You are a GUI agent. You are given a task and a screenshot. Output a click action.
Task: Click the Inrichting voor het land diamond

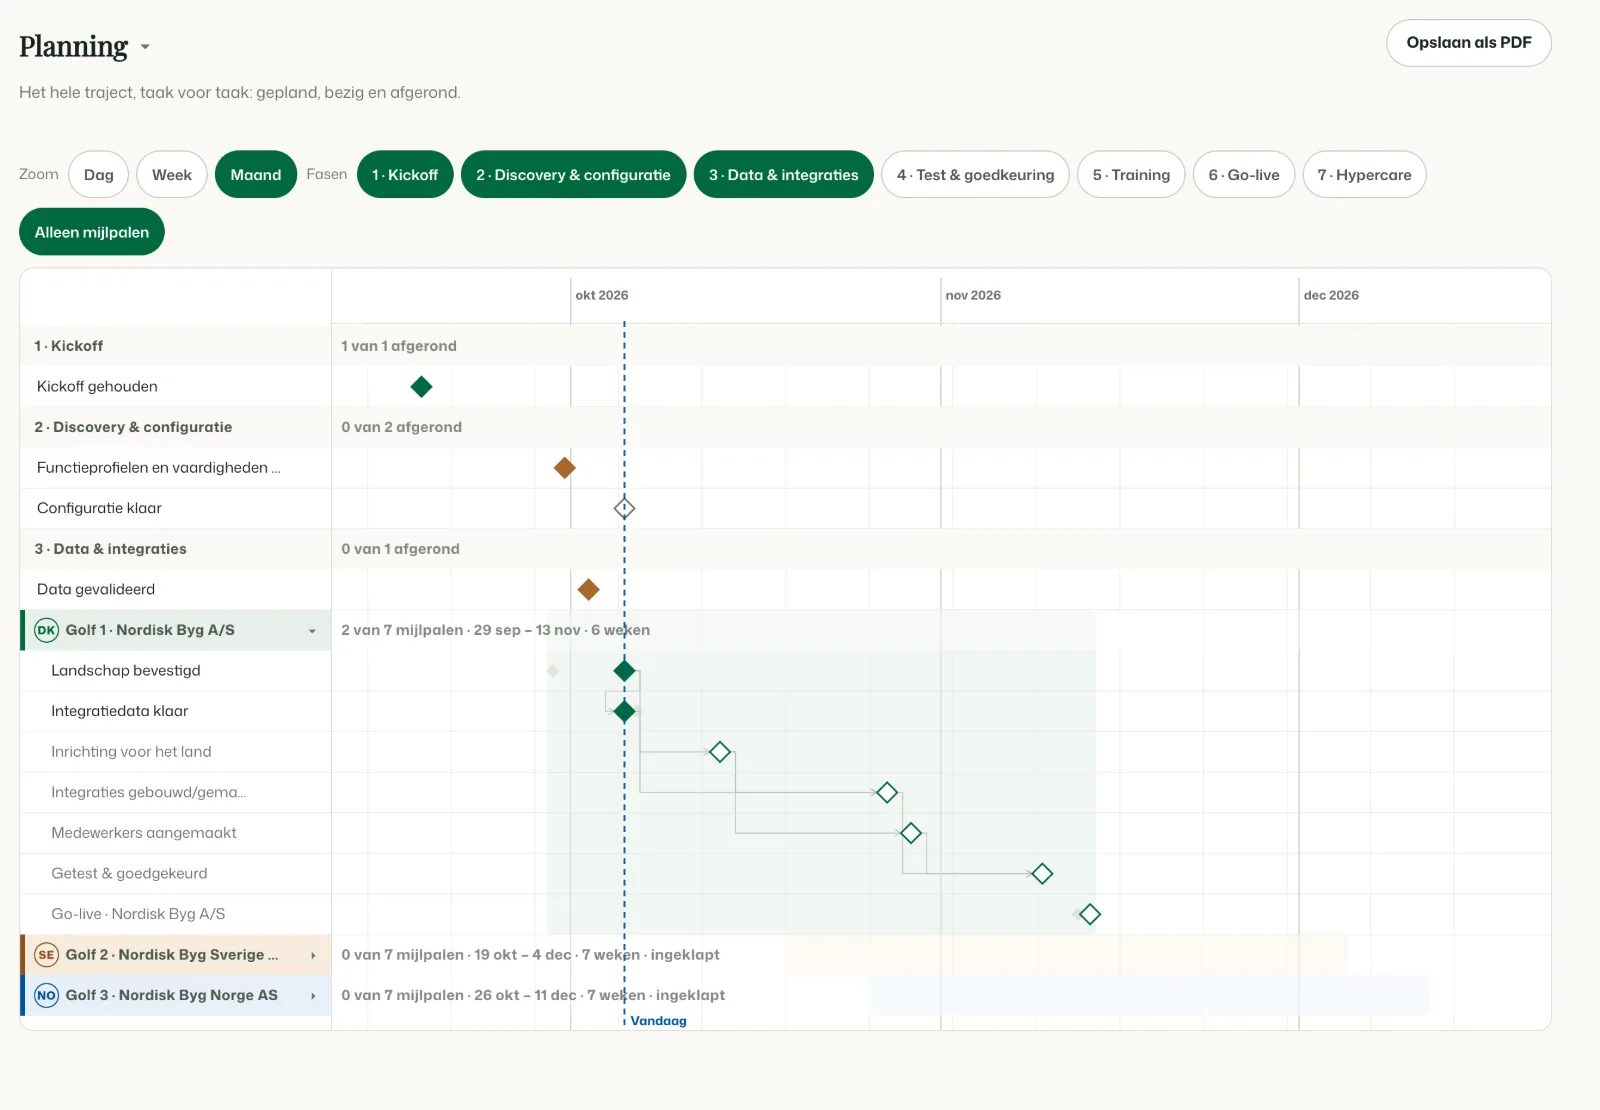[x=720, y=752]
